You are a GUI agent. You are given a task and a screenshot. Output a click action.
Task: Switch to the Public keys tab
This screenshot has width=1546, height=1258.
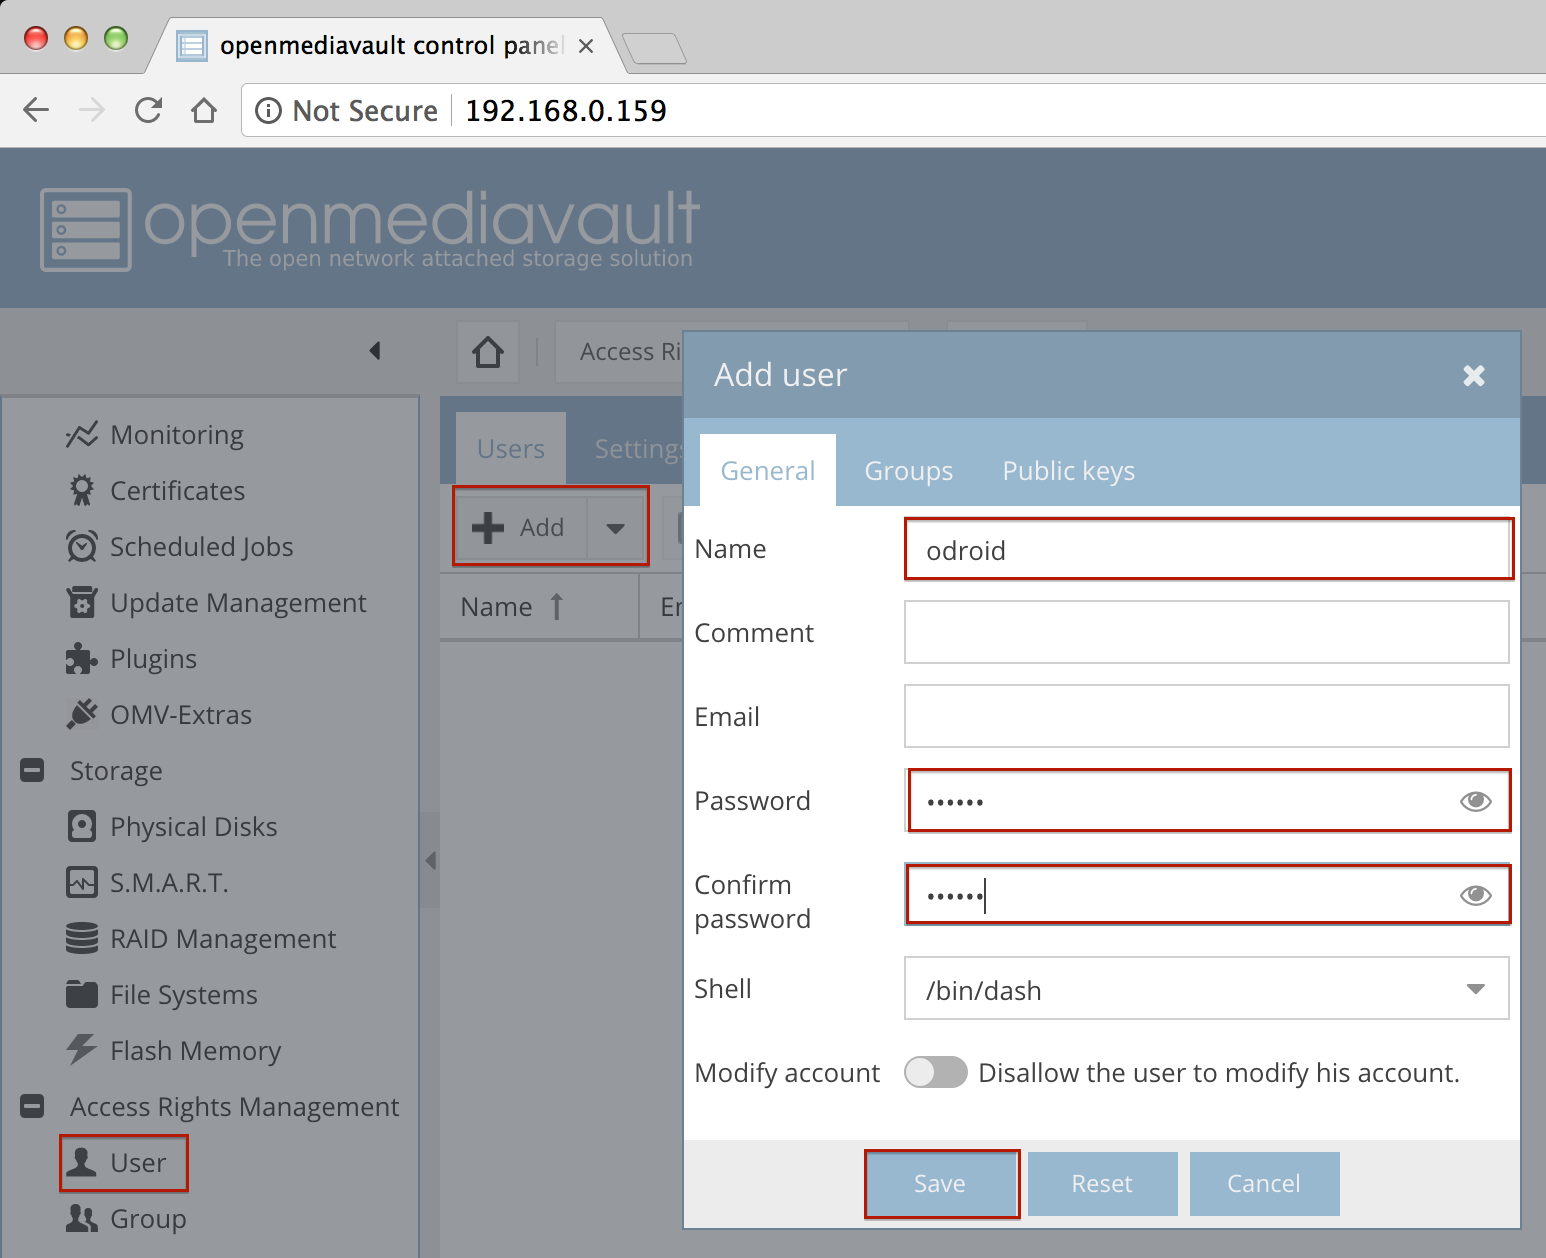pos(1069,470)
